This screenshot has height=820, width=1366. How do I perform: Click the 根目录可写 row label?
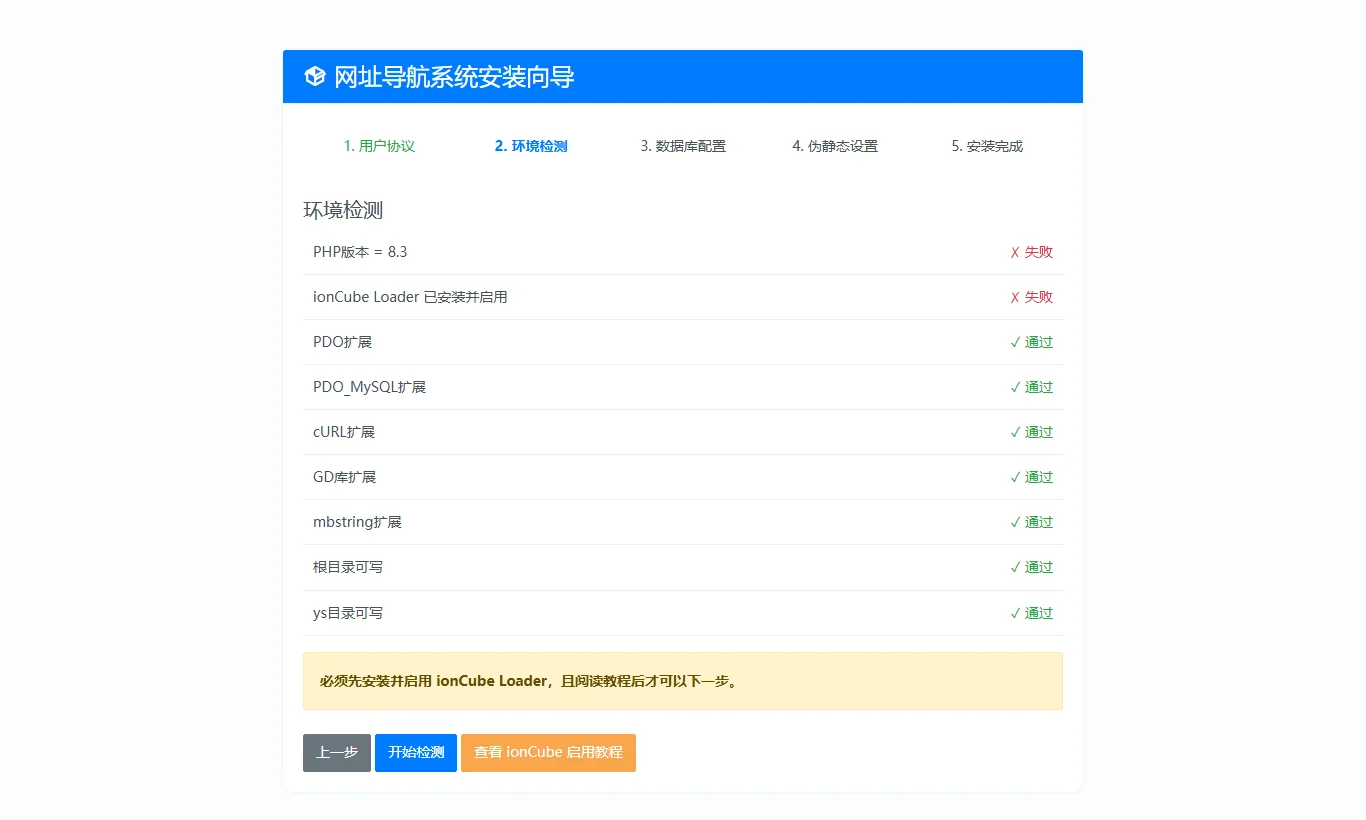(348, 567)
